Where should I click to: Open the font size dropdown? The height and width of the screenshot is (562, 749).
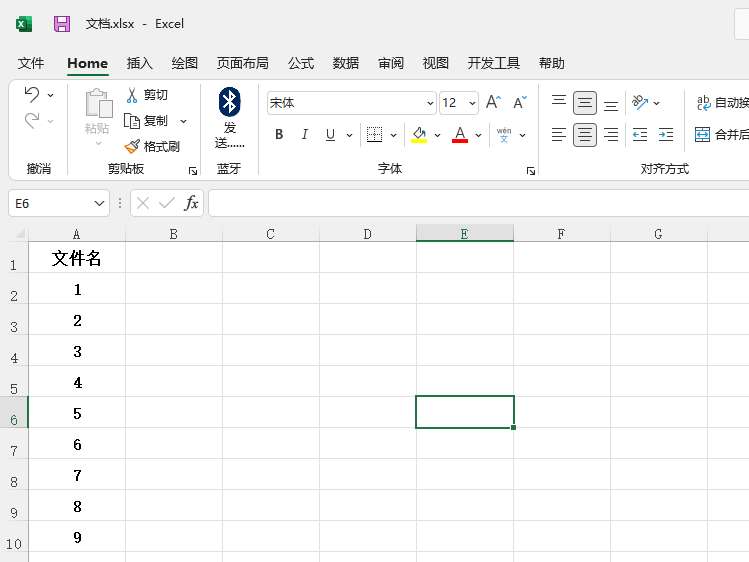point(472,103)
